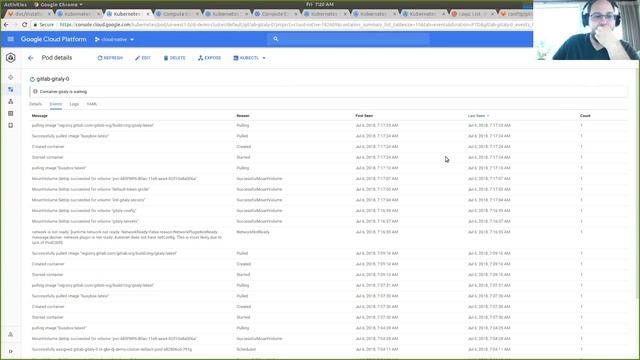
Task: Click the search magnifier icon in GCP header
Action: (276, 39)
